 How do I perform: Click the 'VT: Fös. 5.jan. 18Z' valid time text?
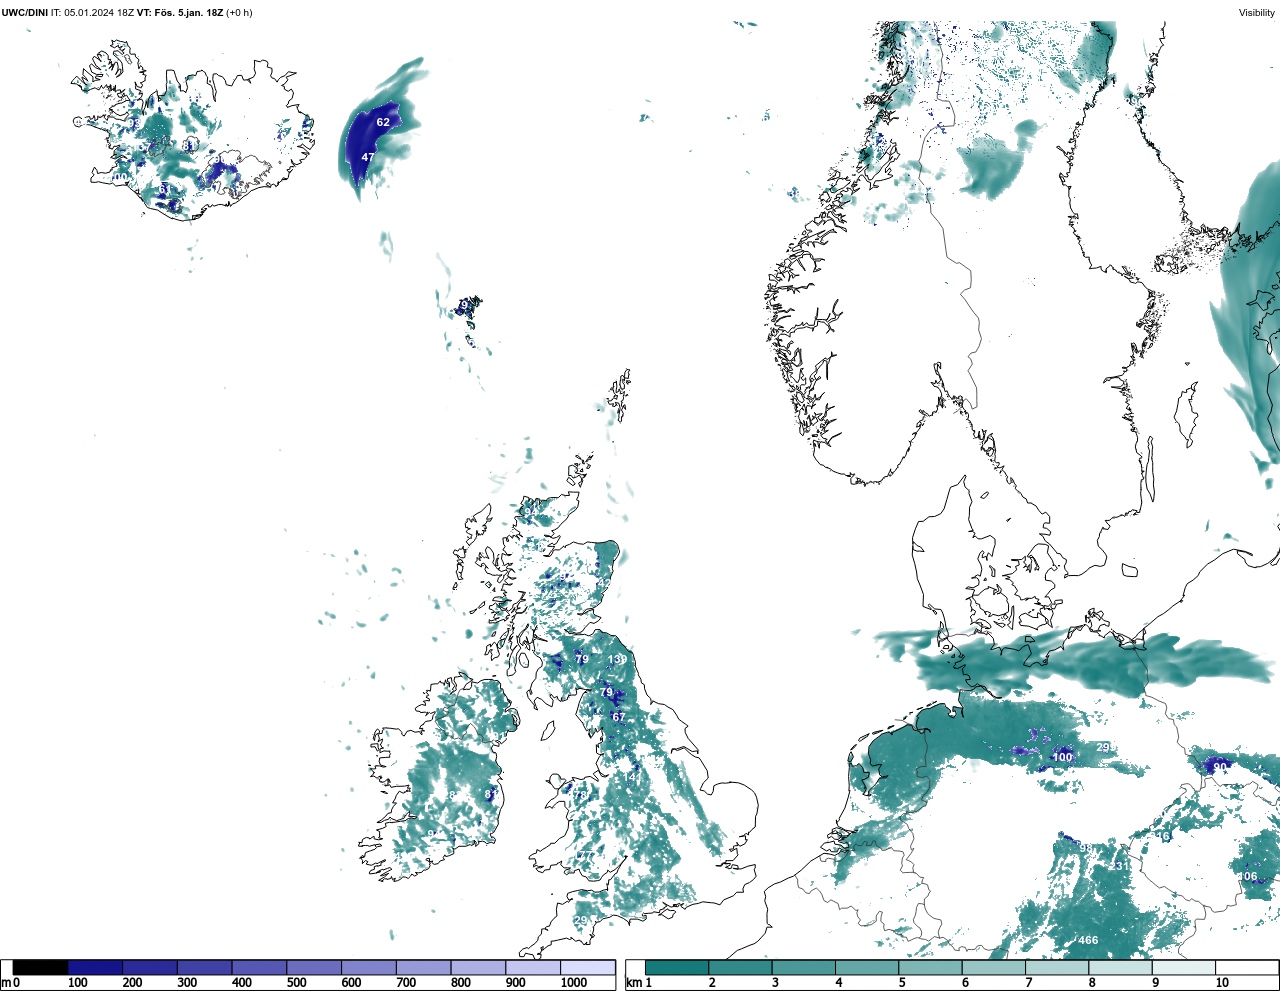click(180, 13)
